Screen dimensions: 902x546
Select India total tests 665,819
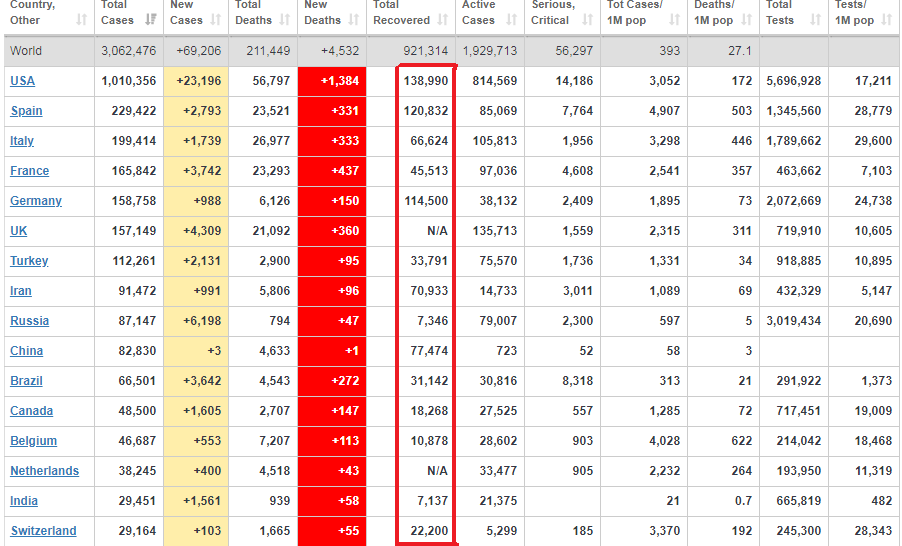click(x=798, y=501)
